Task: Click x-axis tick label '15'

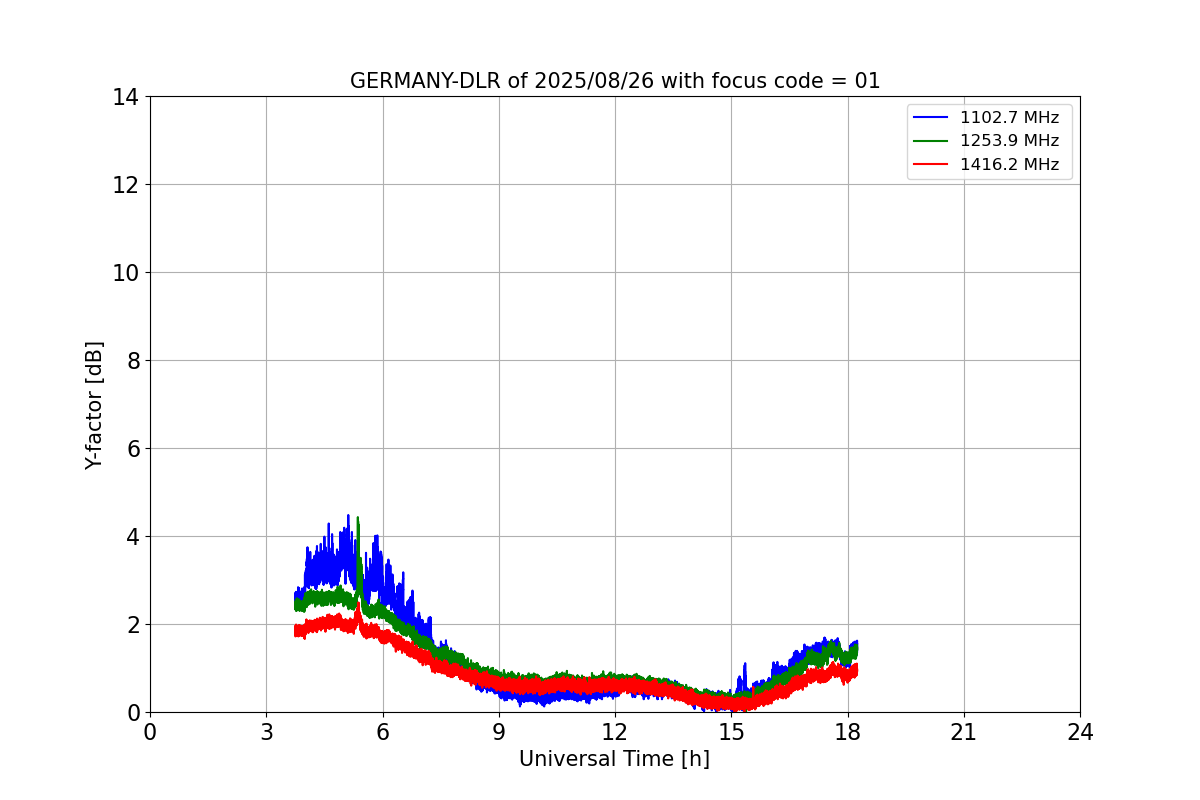Action: coord(731,732)
